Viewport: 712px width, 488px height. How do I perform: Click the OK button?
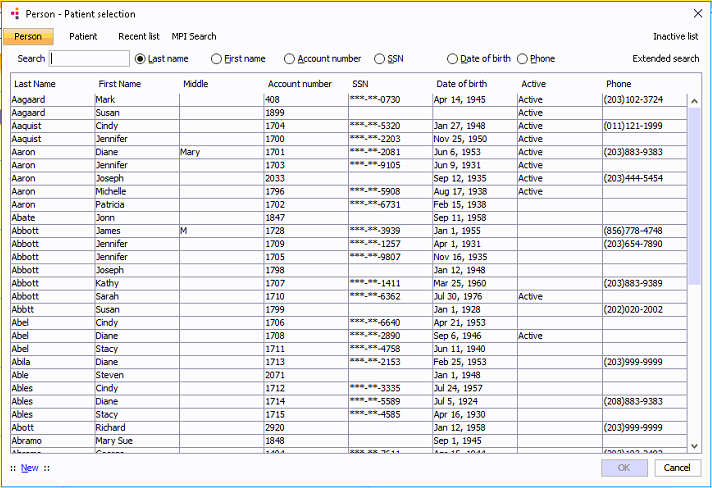point(624,468)
